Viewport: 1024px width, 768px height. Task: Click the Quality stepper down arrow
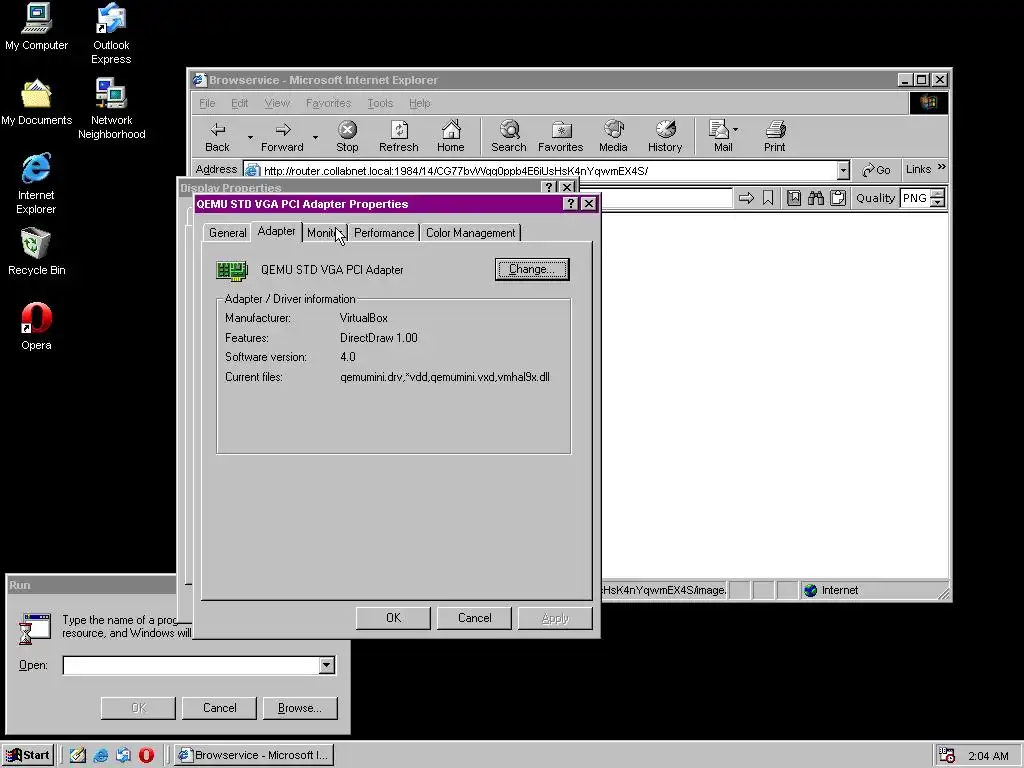pos(938,202)
